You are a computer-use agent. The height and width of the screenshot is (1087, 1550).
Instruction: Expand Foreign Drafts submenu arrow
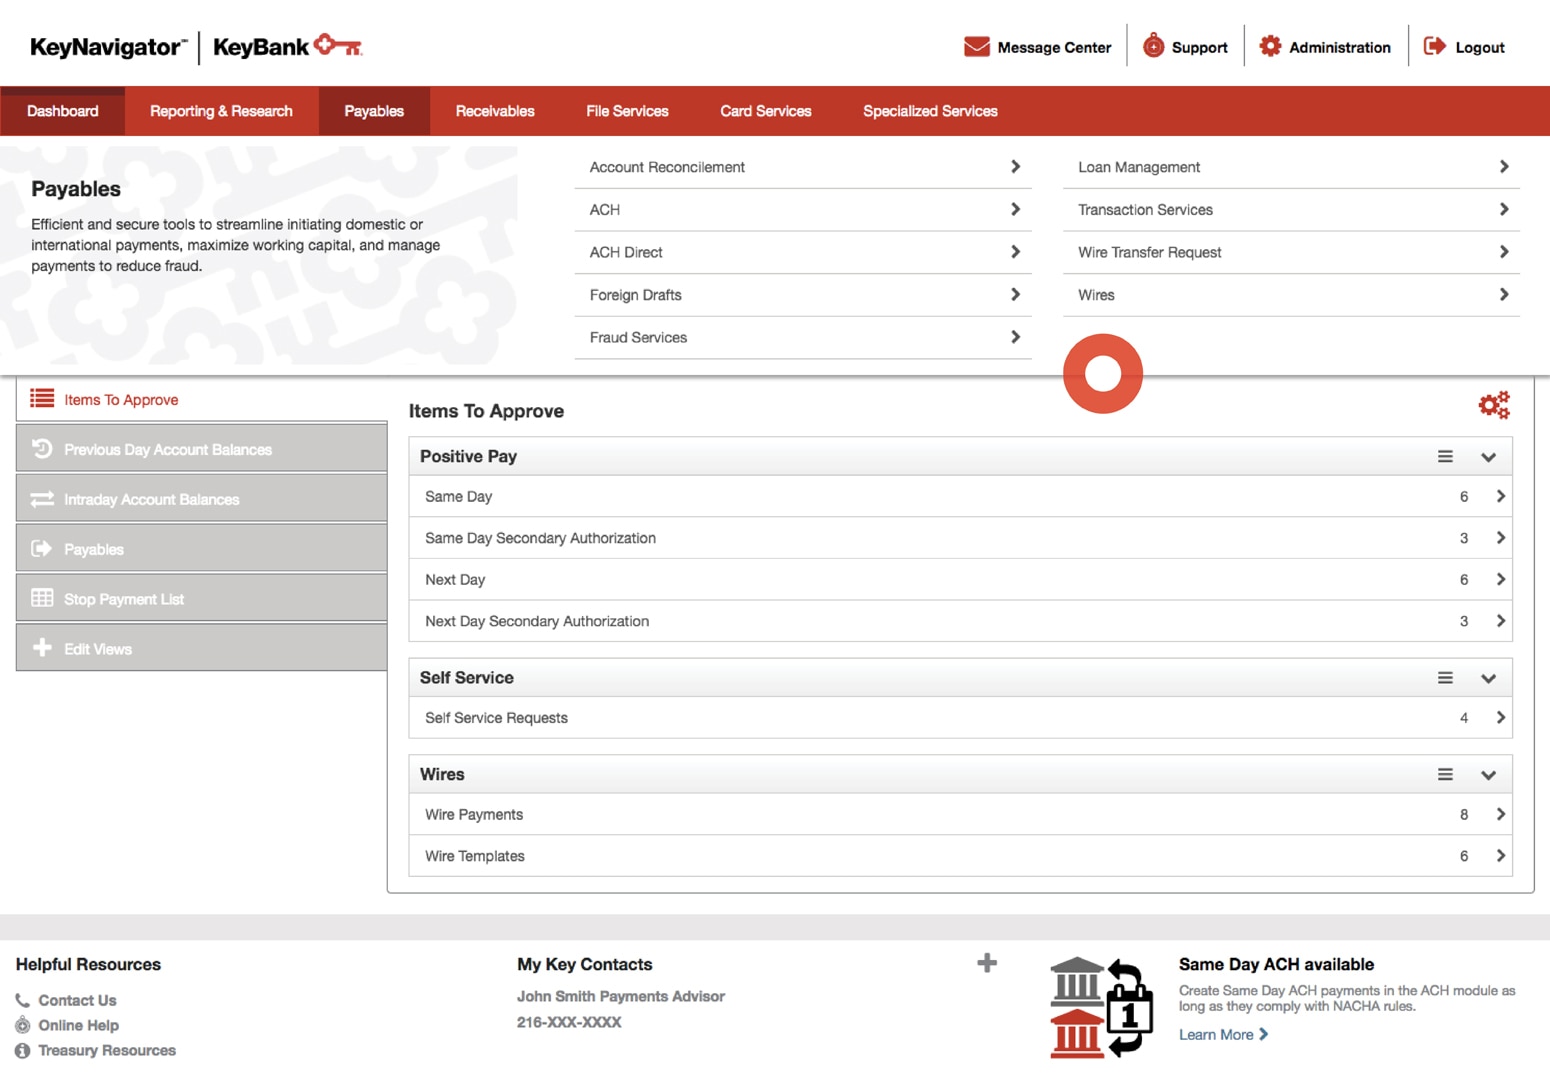pos(1015,294)
